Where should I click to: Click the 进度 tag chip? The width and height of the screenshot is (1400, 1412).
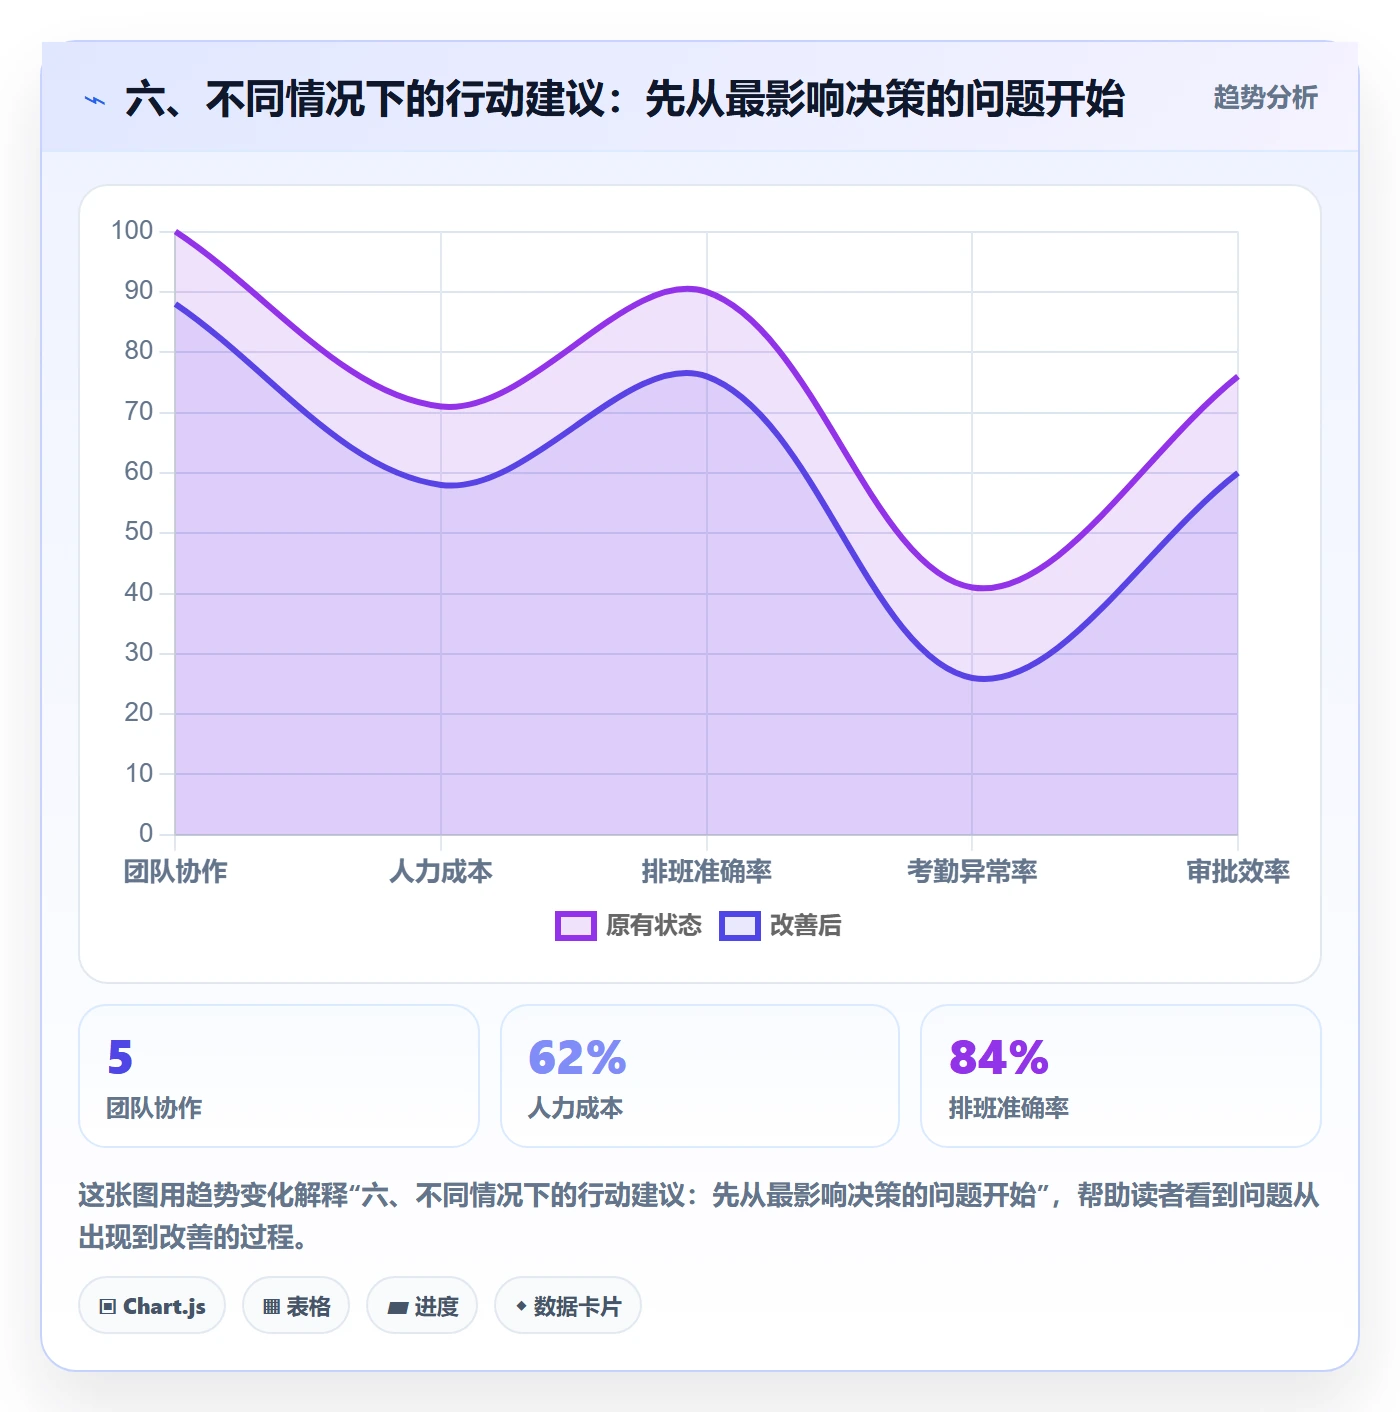[422, 1305]
